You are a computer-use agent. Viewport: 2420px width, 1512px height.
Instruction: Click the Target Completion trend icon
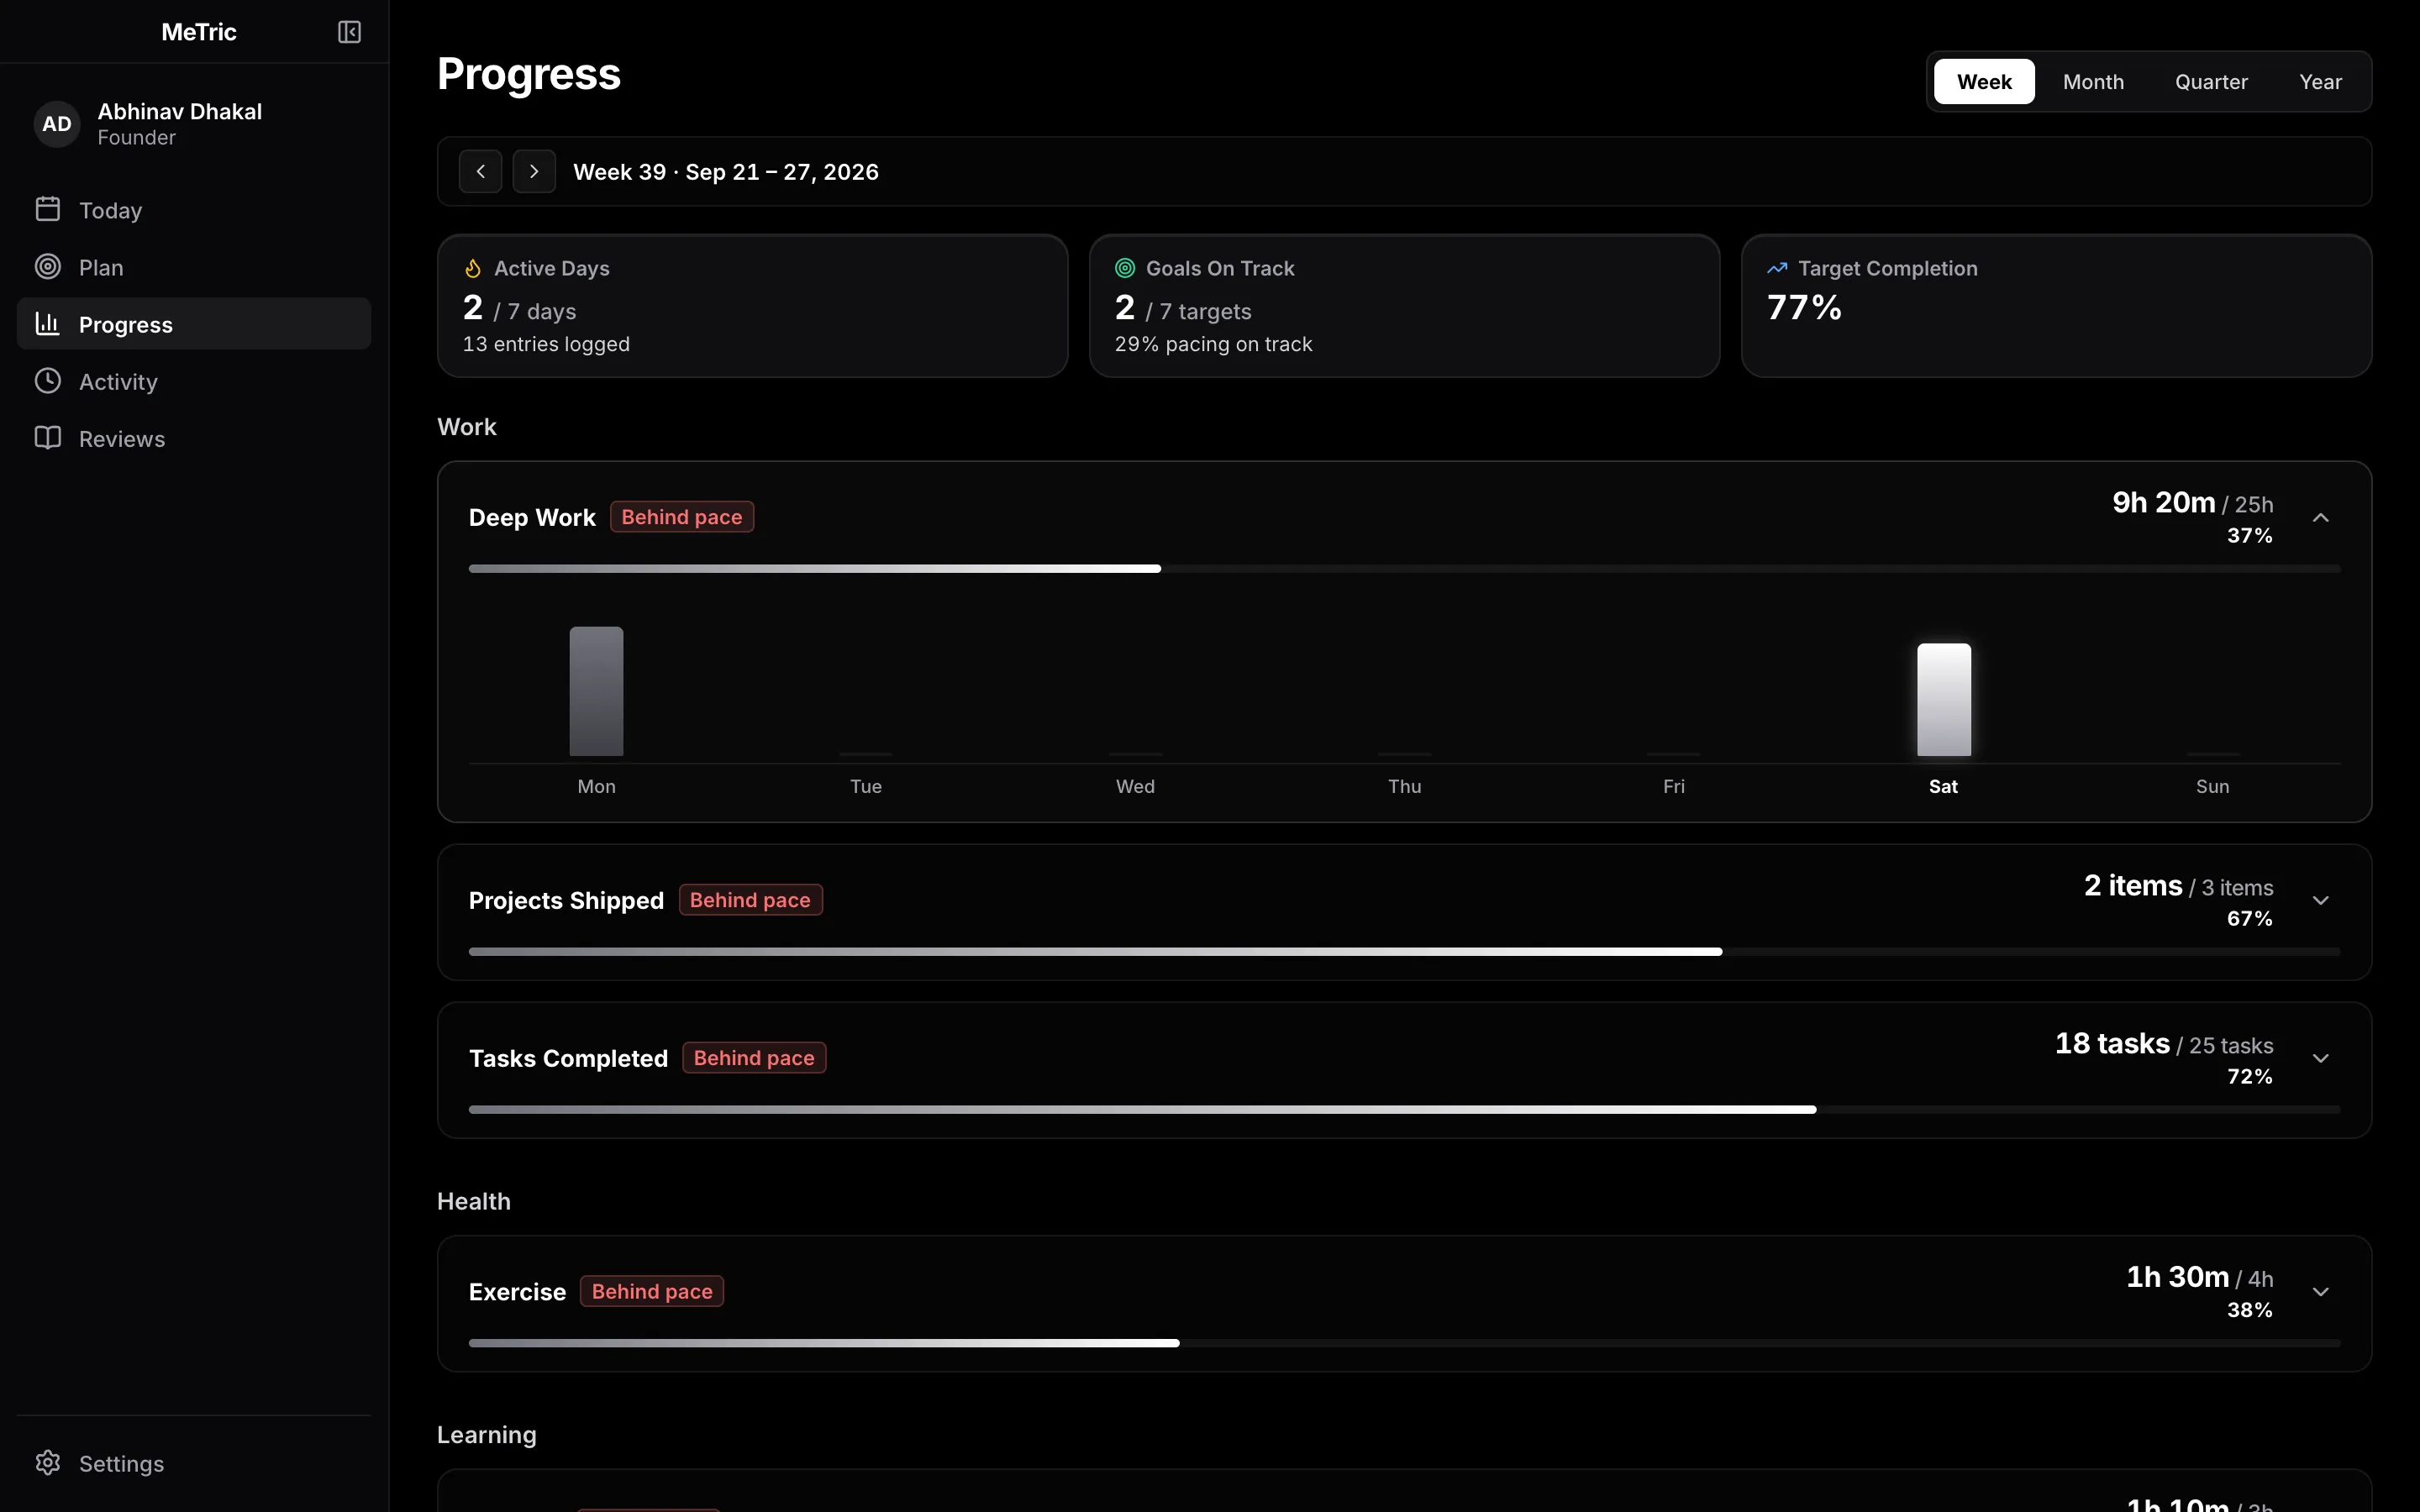click(x=1777, y=268)
